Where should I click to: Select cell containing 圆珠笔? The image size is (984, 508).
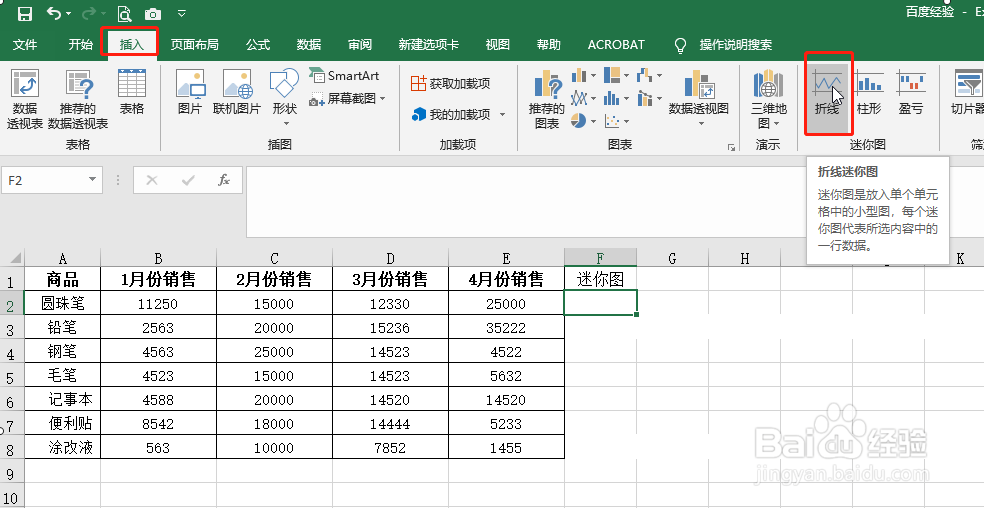62,303
